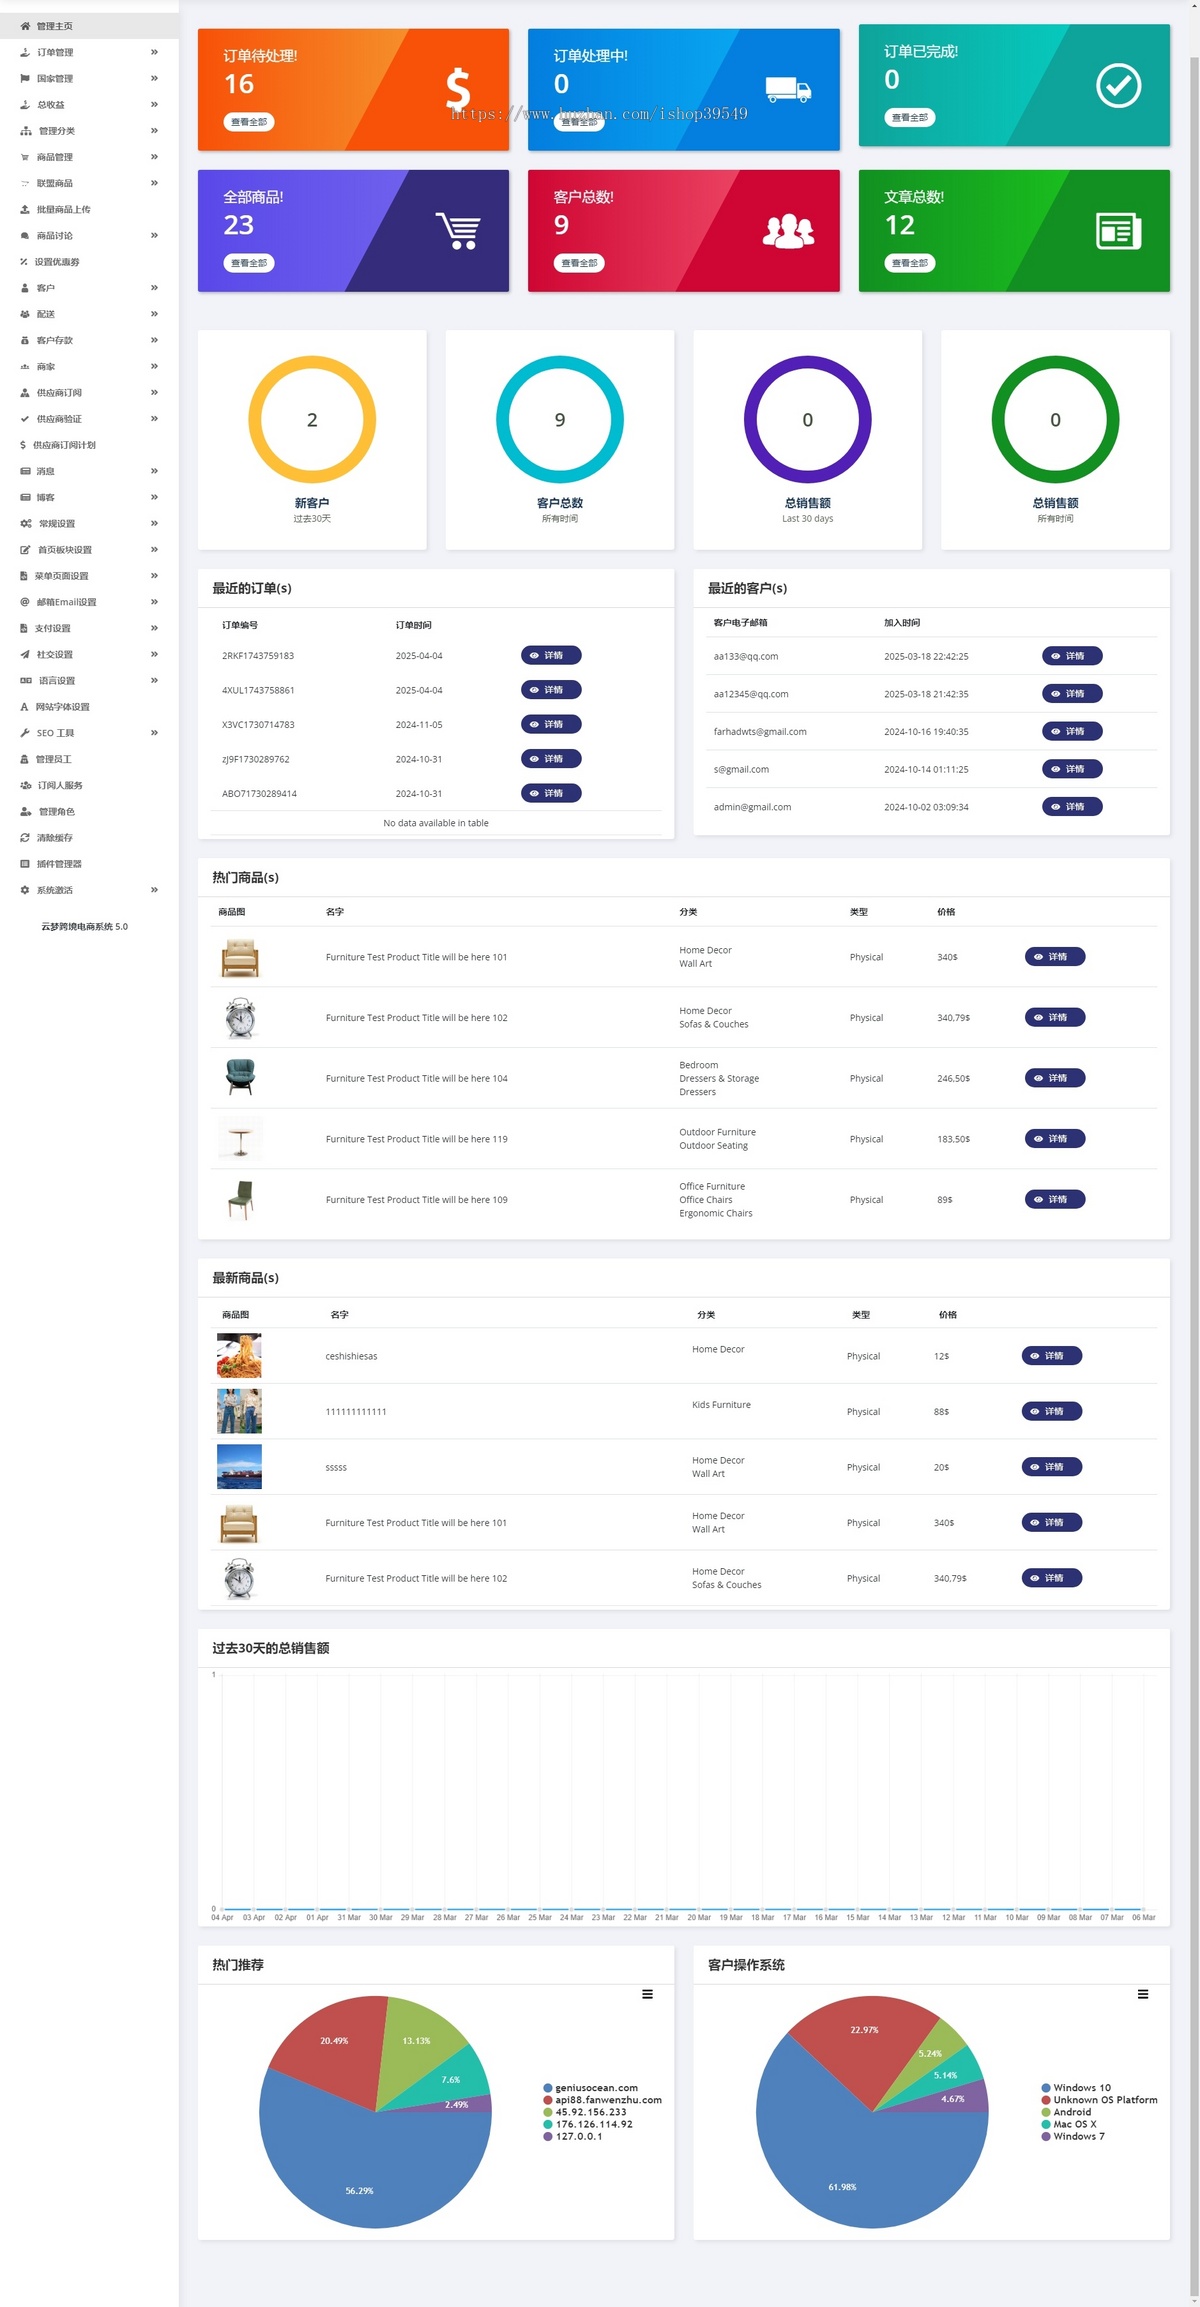
Task: Click the speech bubble icon for 商品讨论
Action: tap(25, 236)
